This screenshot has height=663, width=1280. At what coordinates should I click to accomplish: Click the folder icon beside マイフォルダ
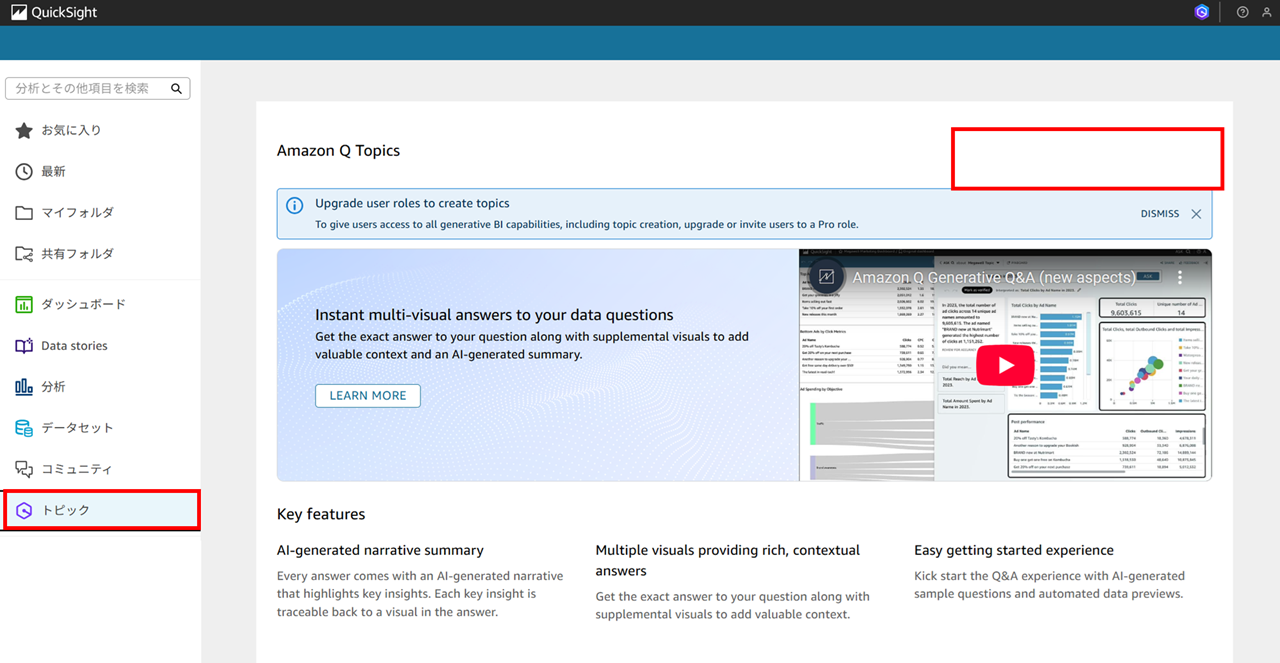click(24, 213)
